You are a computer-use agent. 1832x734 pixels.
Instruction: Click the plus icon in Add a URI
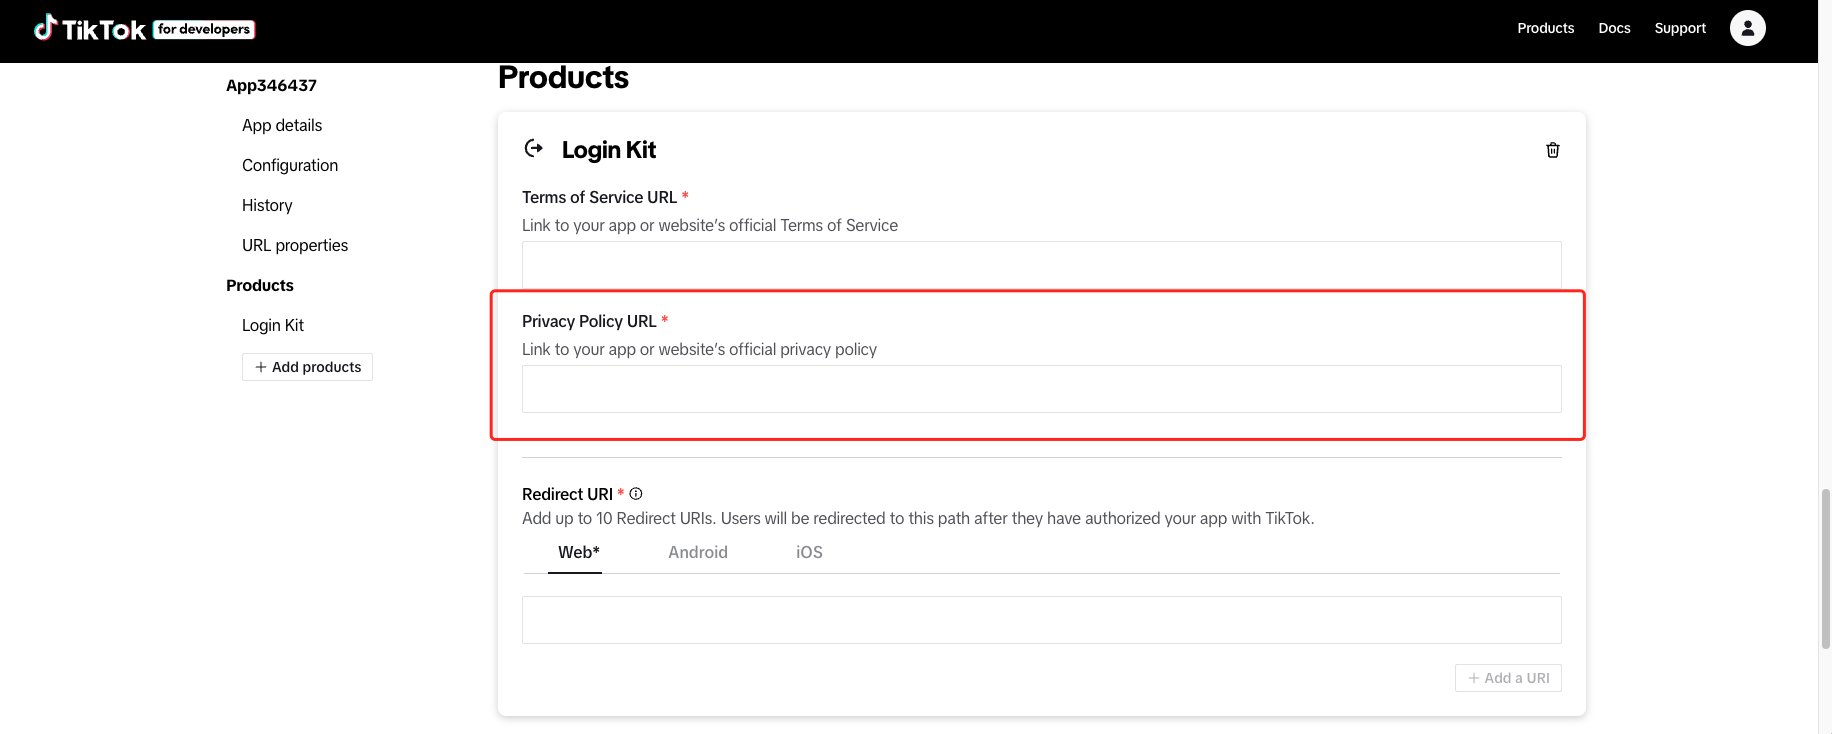pos(1473,678)
